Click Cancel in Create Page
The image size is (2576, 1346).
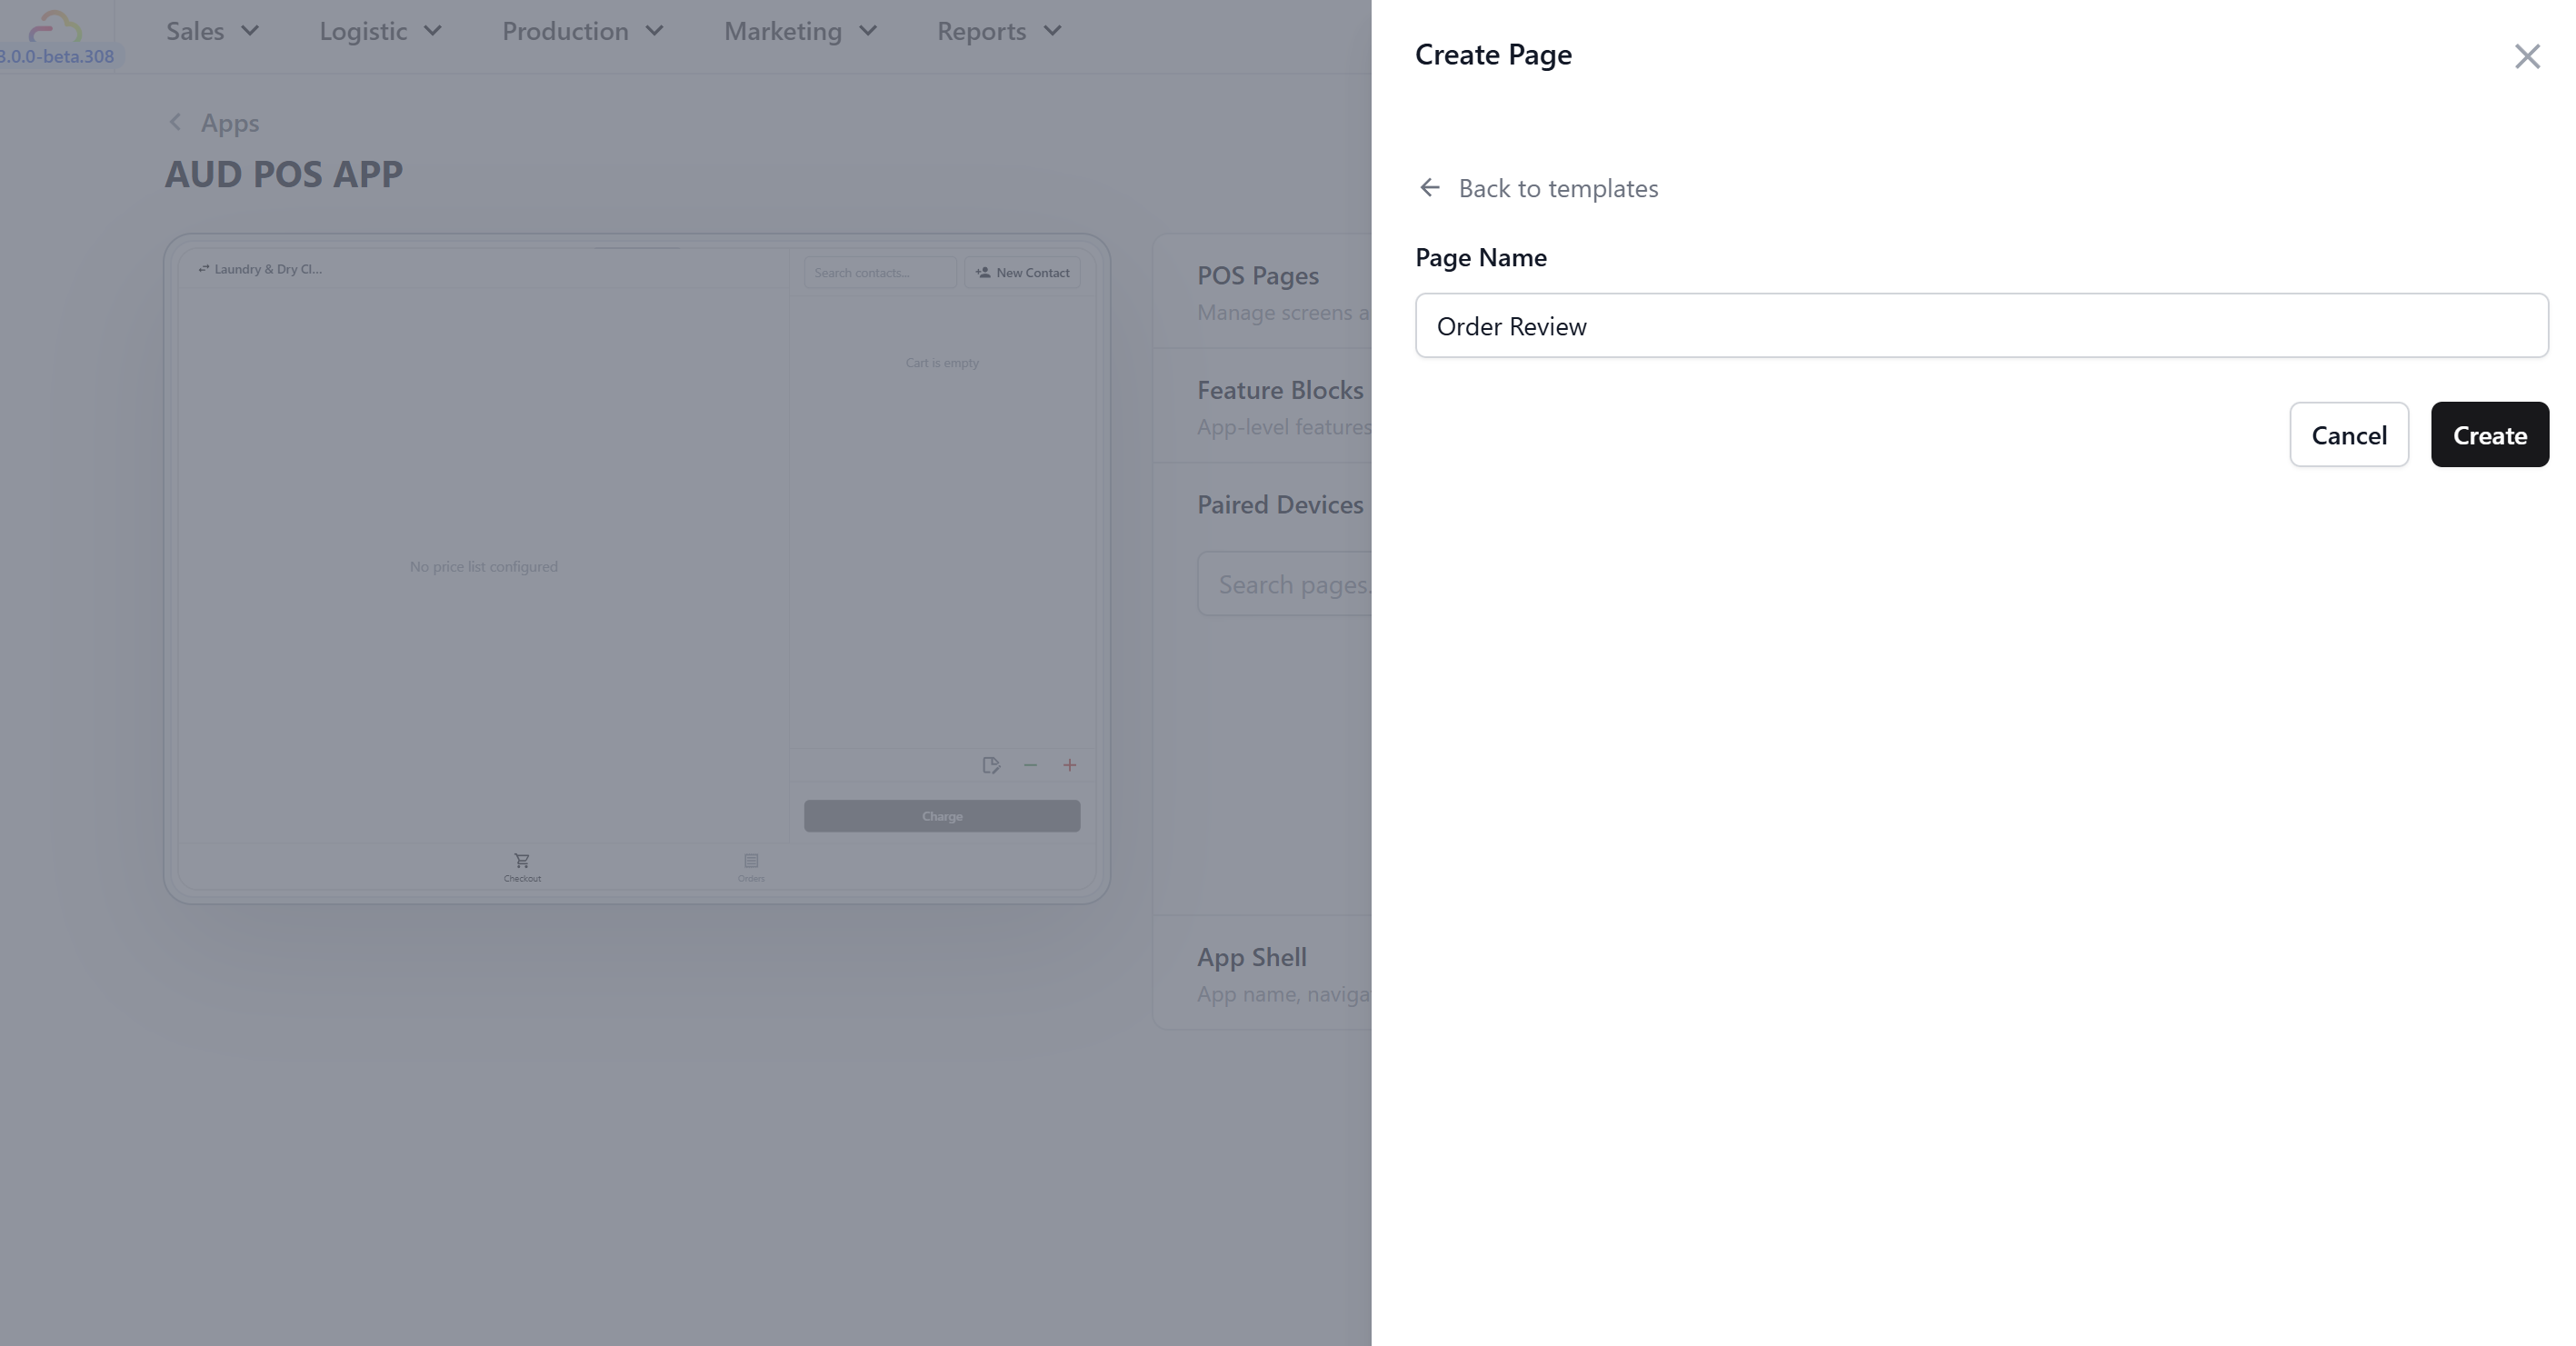(2349, 434)
